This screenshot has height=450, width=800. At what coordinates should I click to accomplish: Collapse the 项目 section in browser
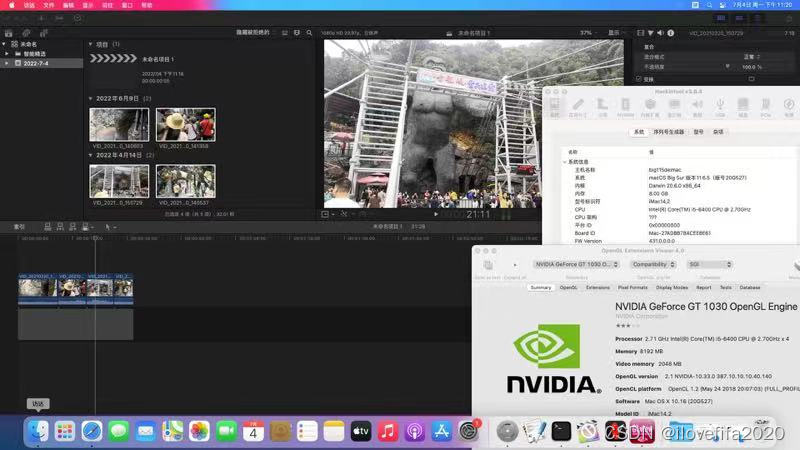coord(91,44)
